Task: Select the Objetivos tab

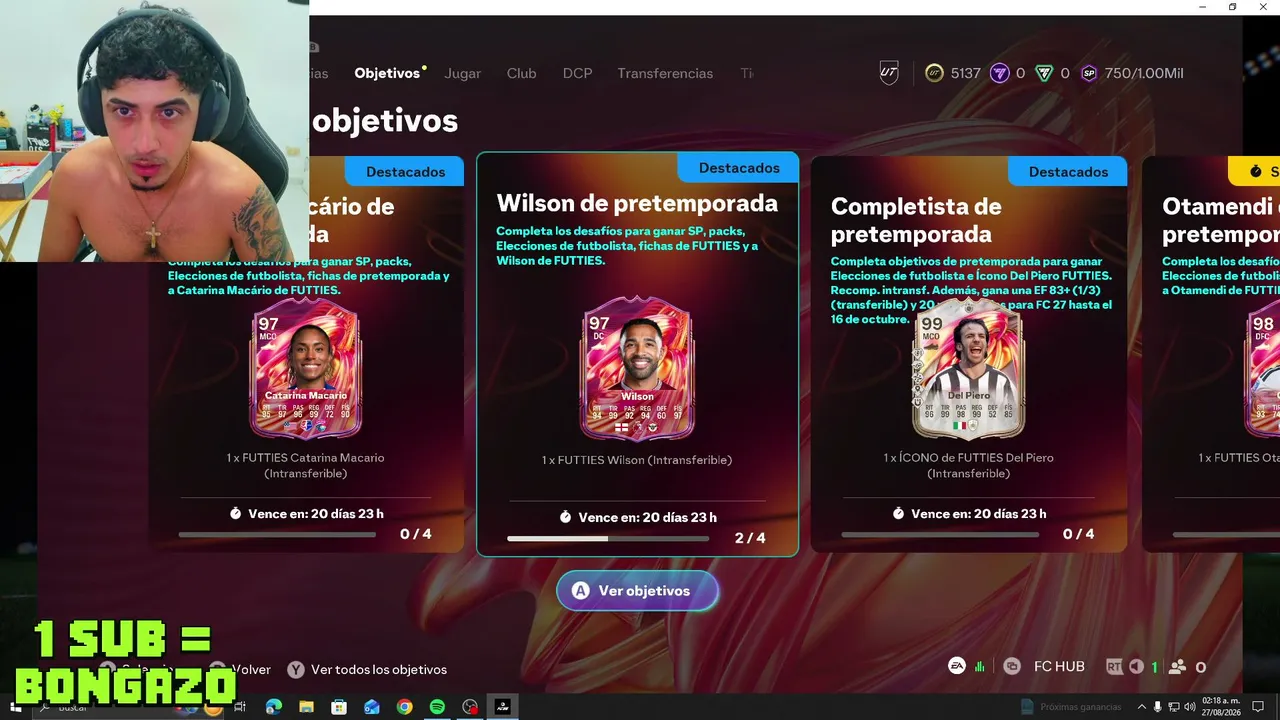Action: 387,73
